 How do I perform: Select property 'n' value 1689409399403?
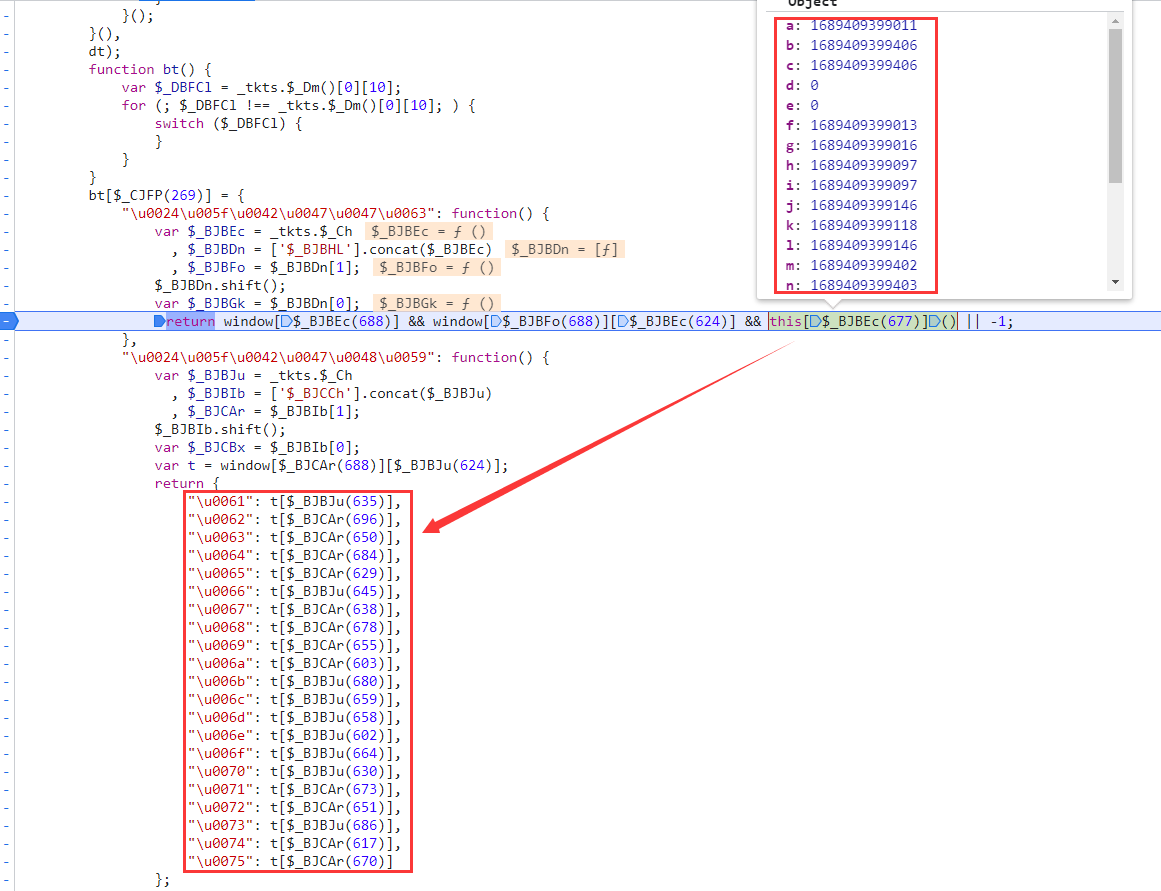point(863,285)
